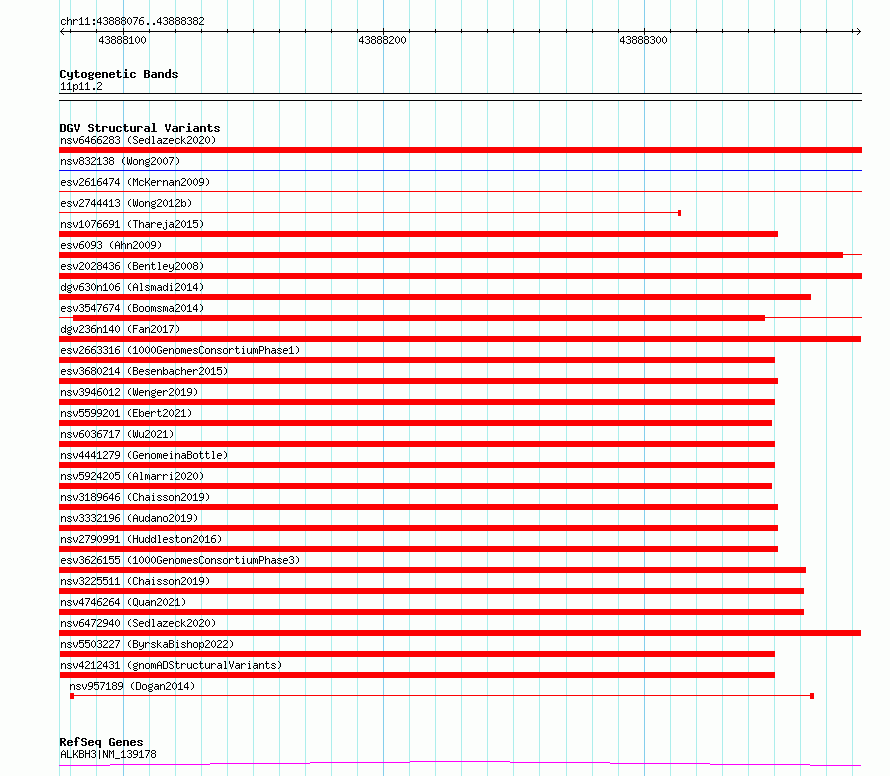Click the right end marker of nsv957189
The height and width of the screenshot is (776, 890).
point(812,696)
